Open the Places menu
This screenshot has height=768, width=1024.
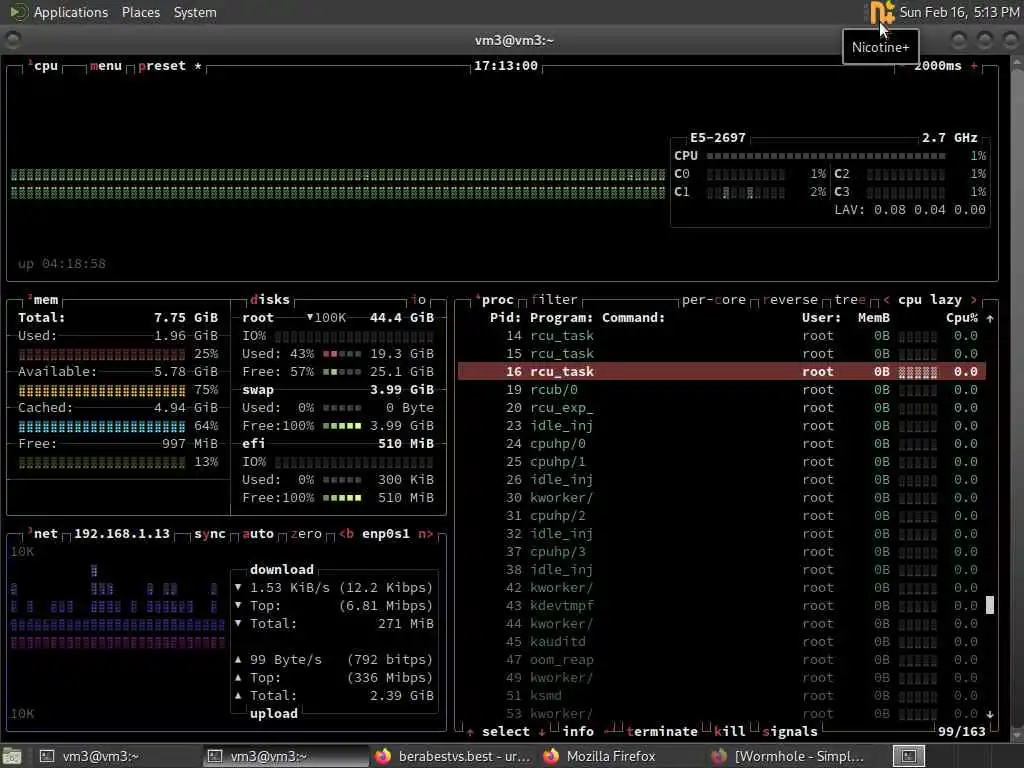(140, 12)
